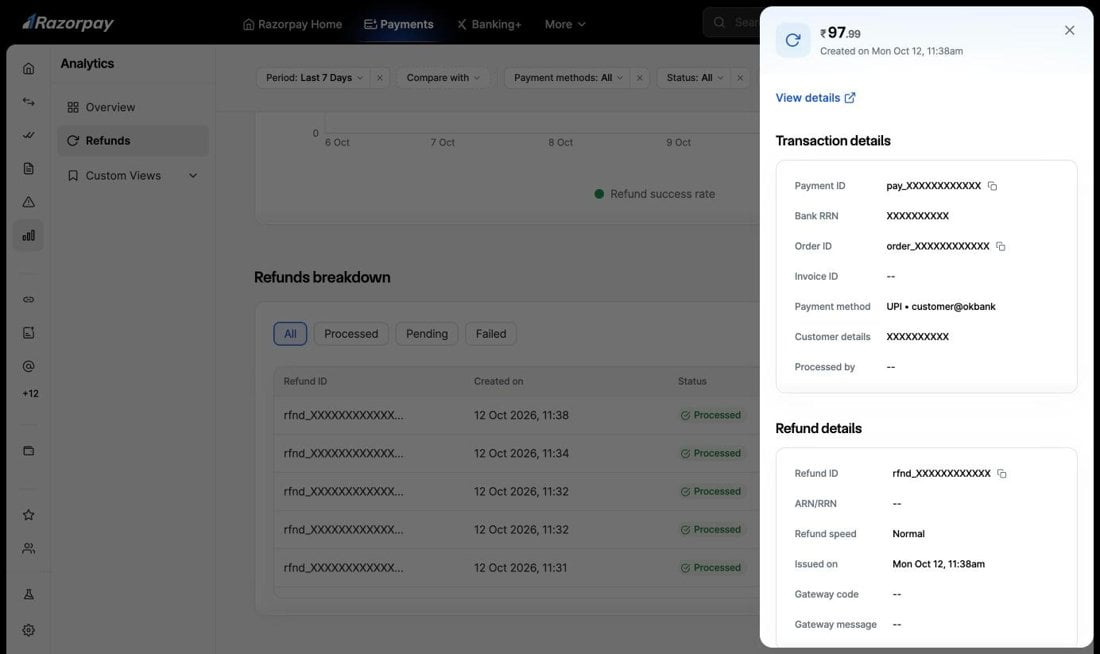Screen dimensions: 1100x654
Task: Open the settings gear icon in sidebar
Action: coord(28,630)
